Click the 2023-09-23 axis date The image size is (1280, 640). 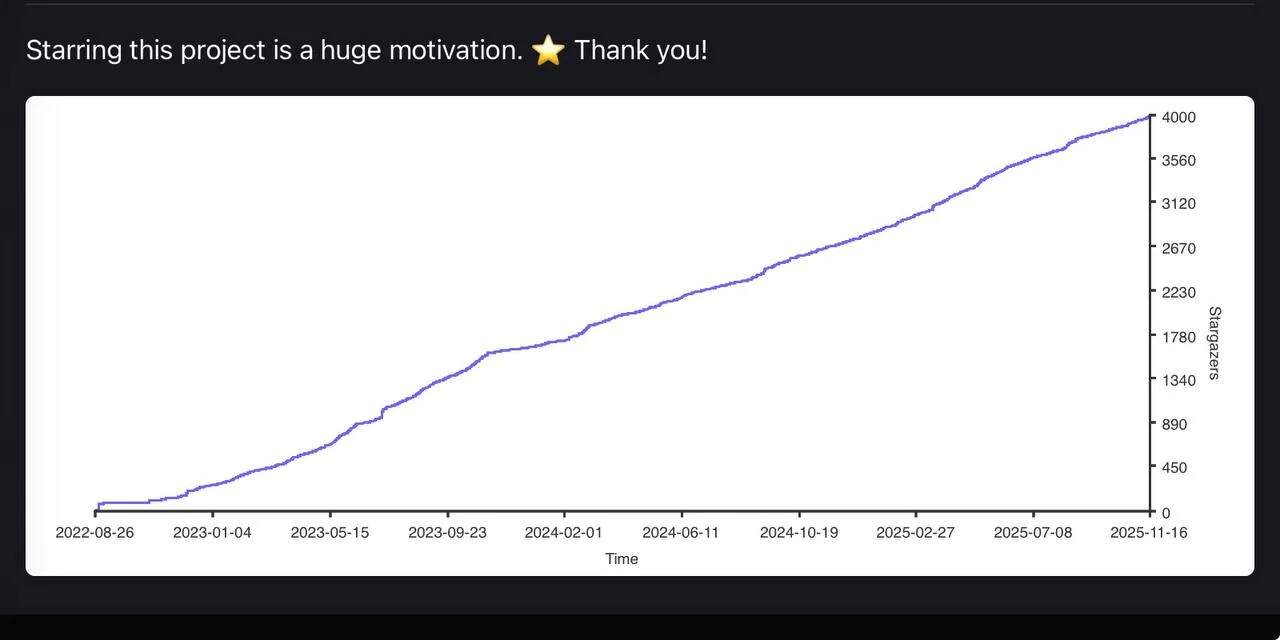[447, 532]
